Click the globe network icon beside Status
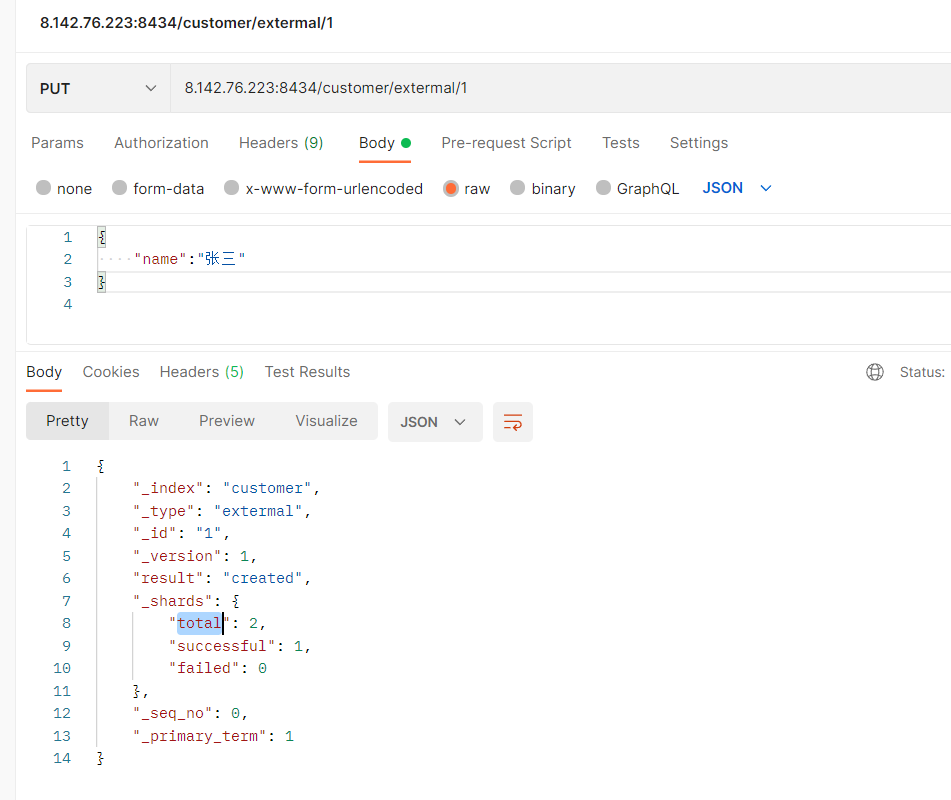Screen dimensions: 951x800 875,372
